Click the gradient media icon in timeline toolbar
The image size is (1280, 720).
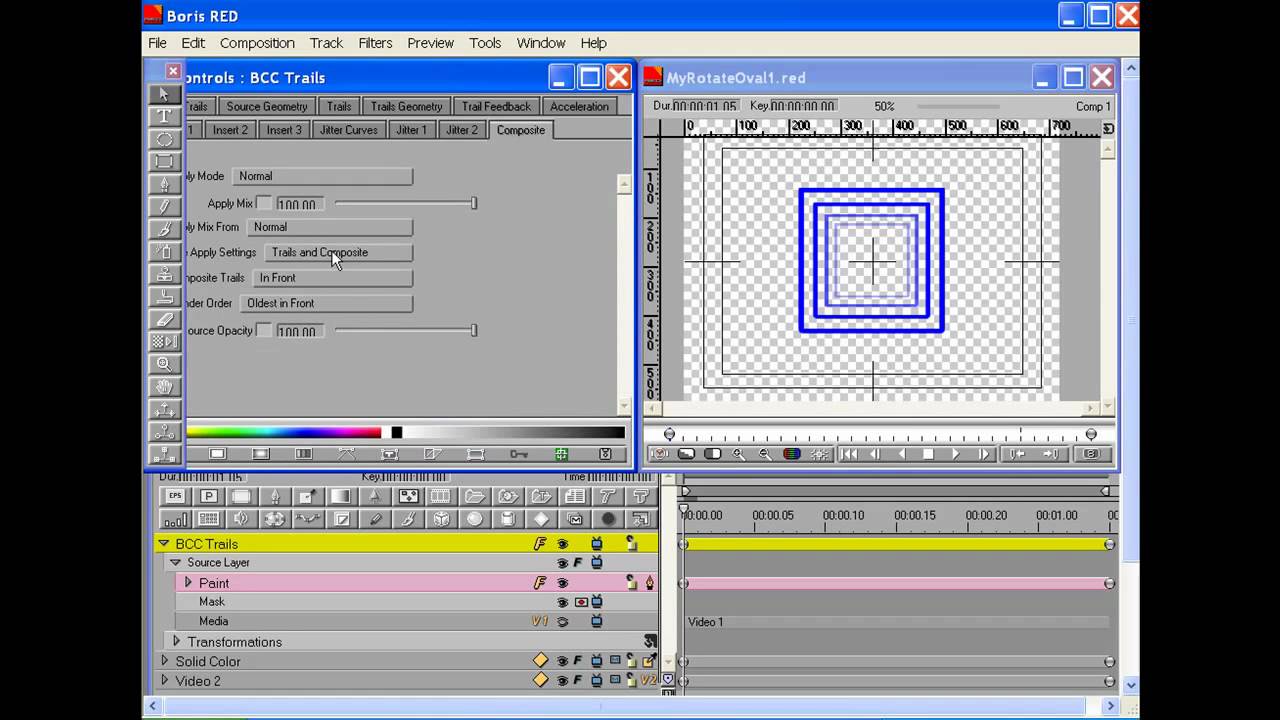341,496
